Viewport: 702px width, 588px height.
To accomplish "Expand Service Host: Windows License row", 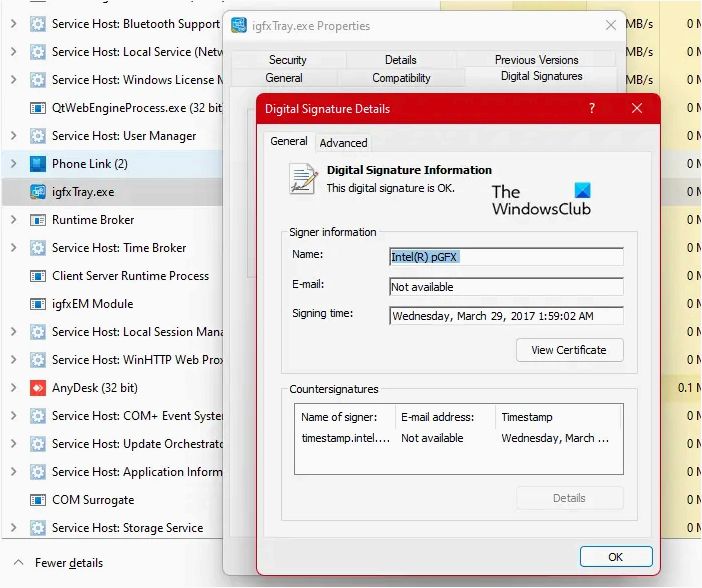I will (x=13, y=80).
